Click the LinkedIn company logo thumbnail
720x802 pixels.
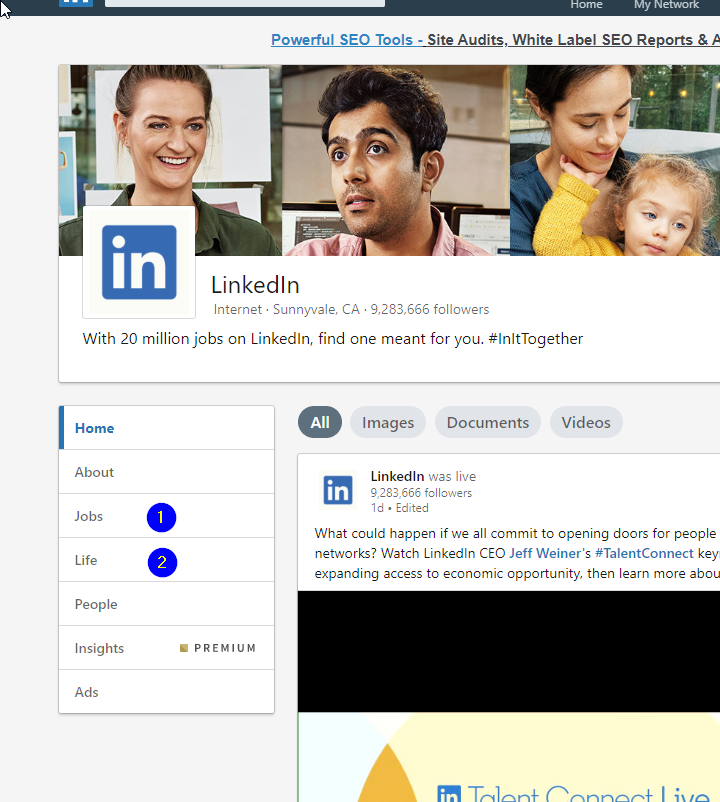click(x=139, y=262)
